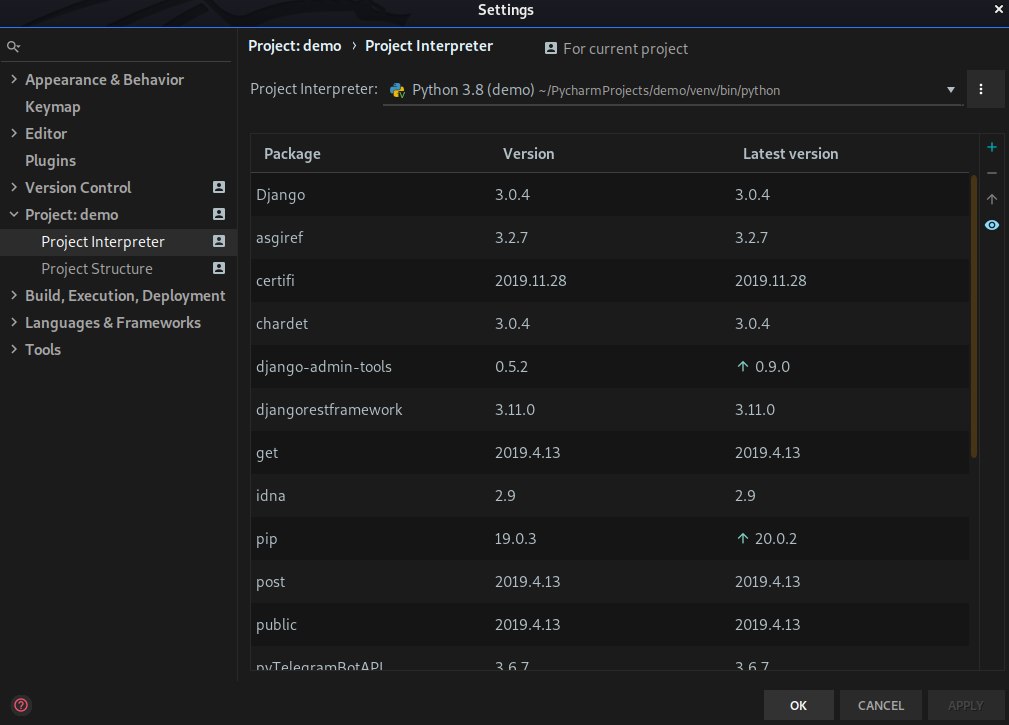The width and height of the screenshot is (1009, 725).
Task: Click project-level icon next to Project Interpreter
Action: click(219, 241)
